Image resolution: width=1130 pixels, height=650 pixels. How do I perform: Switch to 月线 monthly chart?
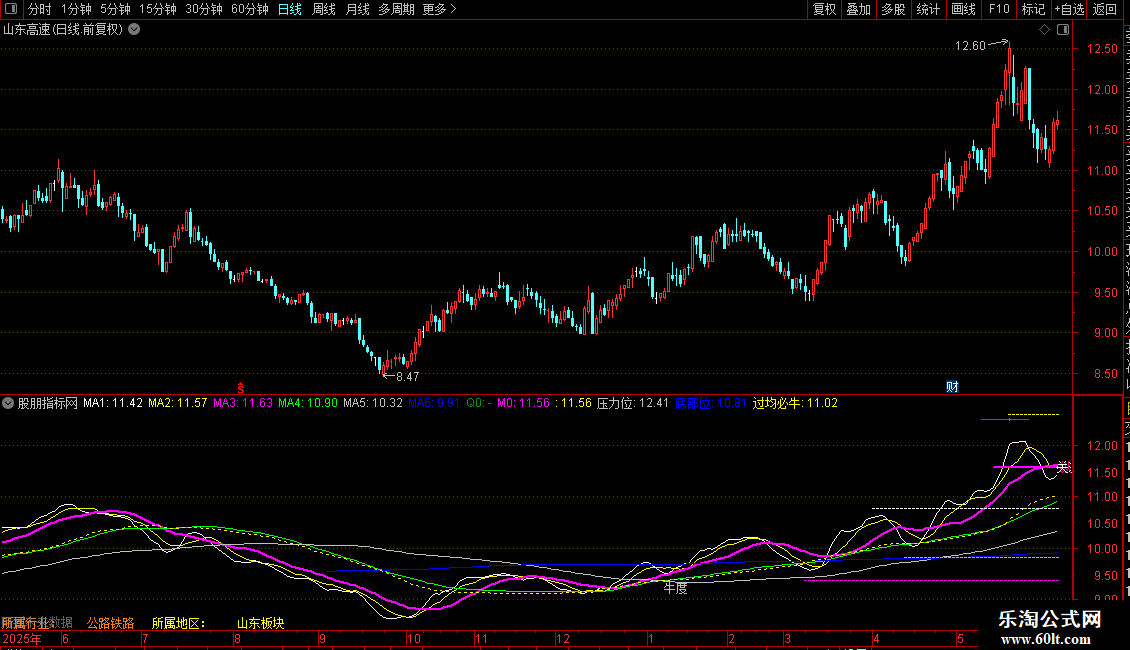click(357, 9)
